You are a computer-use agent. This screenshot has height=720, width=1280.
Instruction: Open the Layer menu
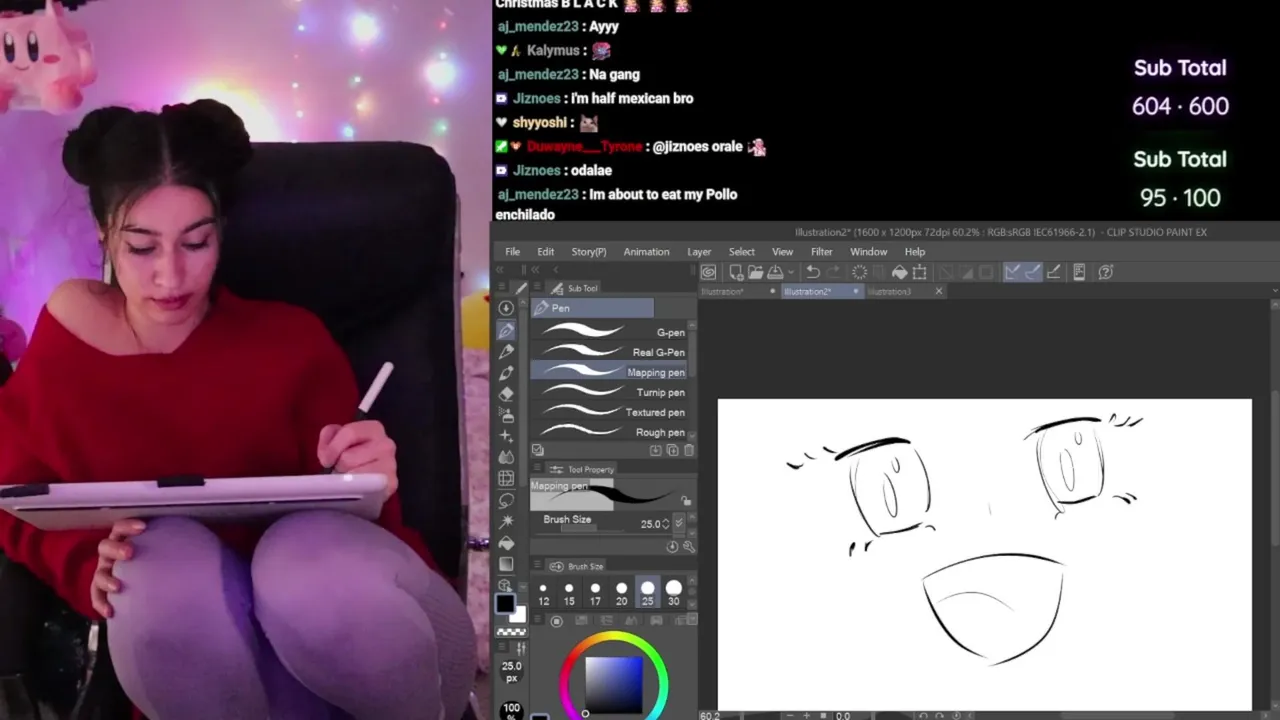pyautogui.click(x=699, y=251)
